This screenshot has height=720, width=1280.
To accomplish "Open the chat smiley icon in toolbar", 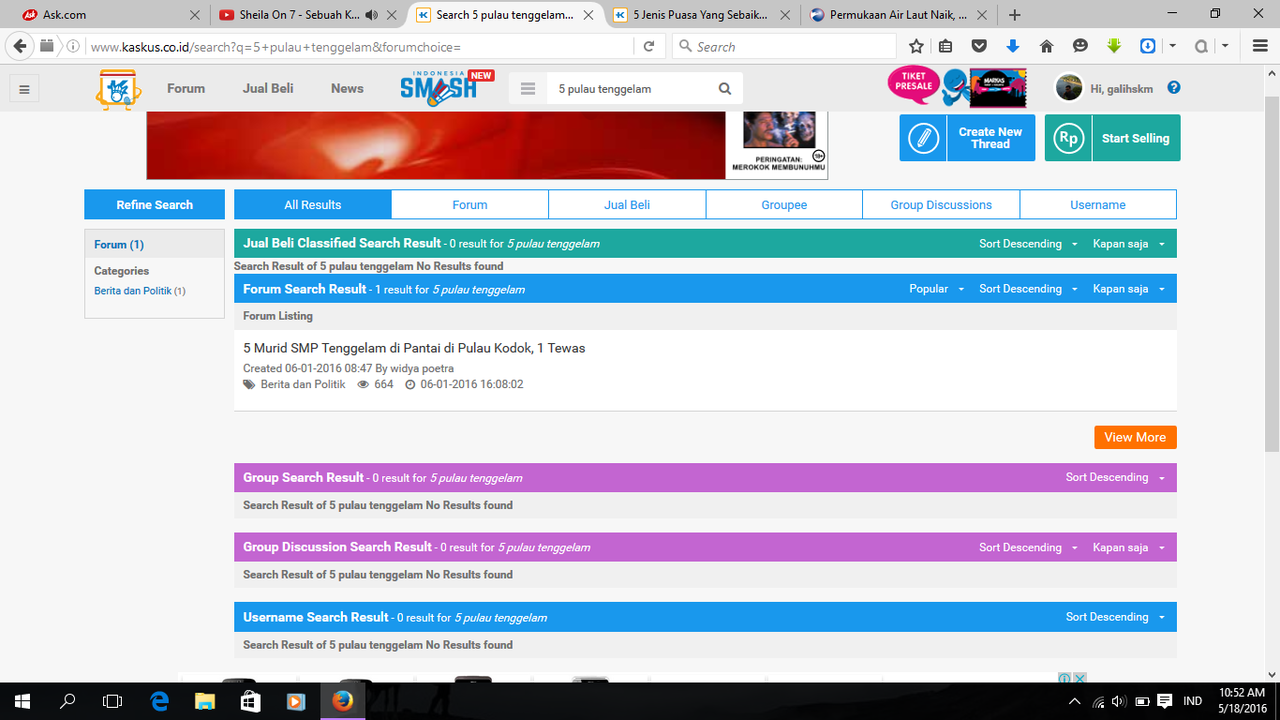I will tap(1080, 46).
